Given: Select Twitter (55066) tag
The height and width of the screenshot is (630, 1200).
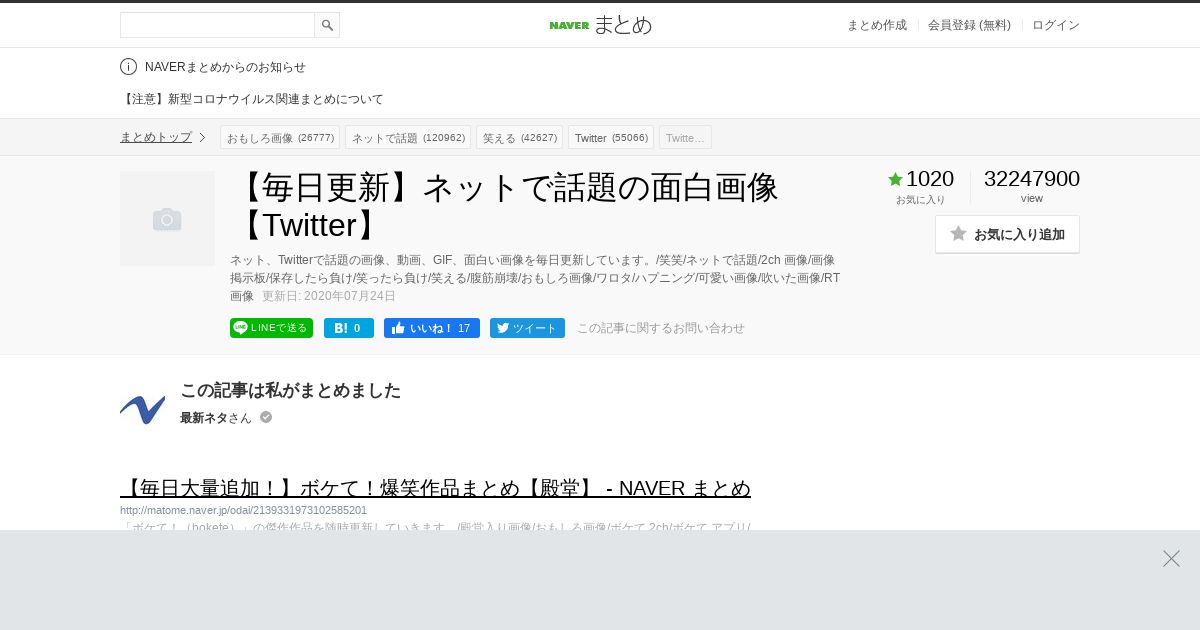Looking at the screenshot, I should point(611,137).
